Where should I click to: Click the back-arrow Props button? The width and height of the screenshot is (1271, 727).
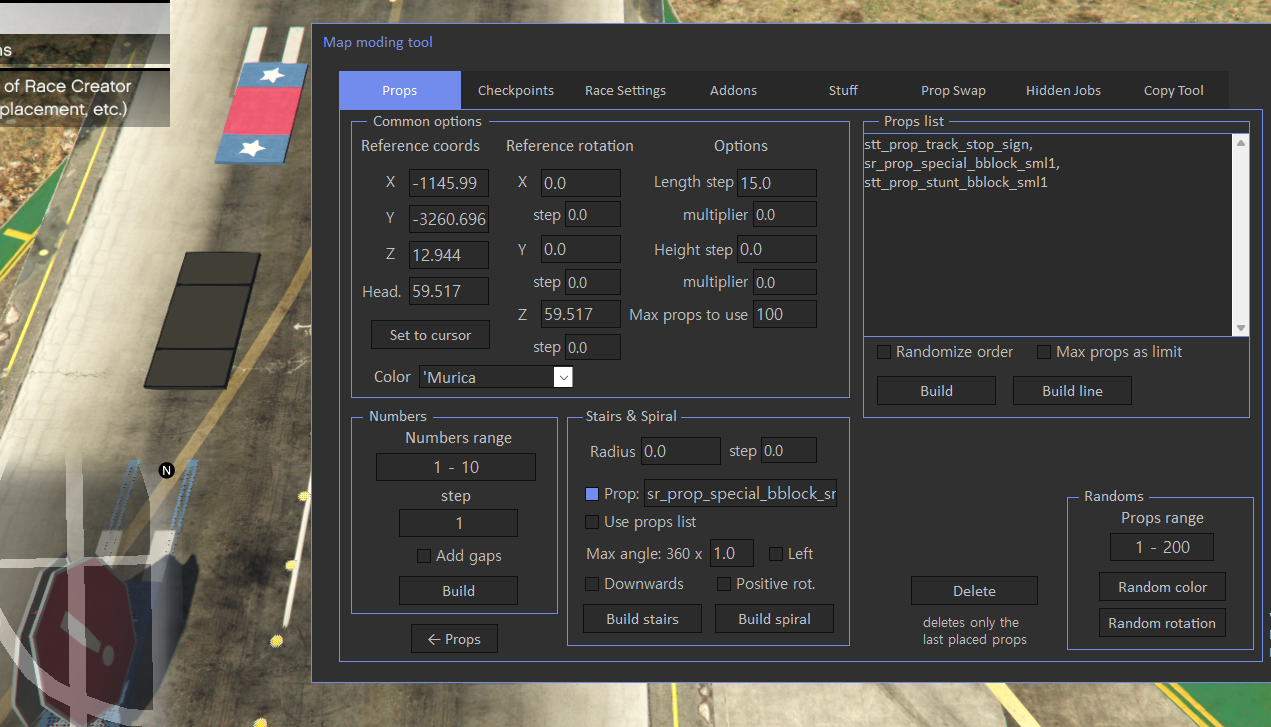pos(454,639)
